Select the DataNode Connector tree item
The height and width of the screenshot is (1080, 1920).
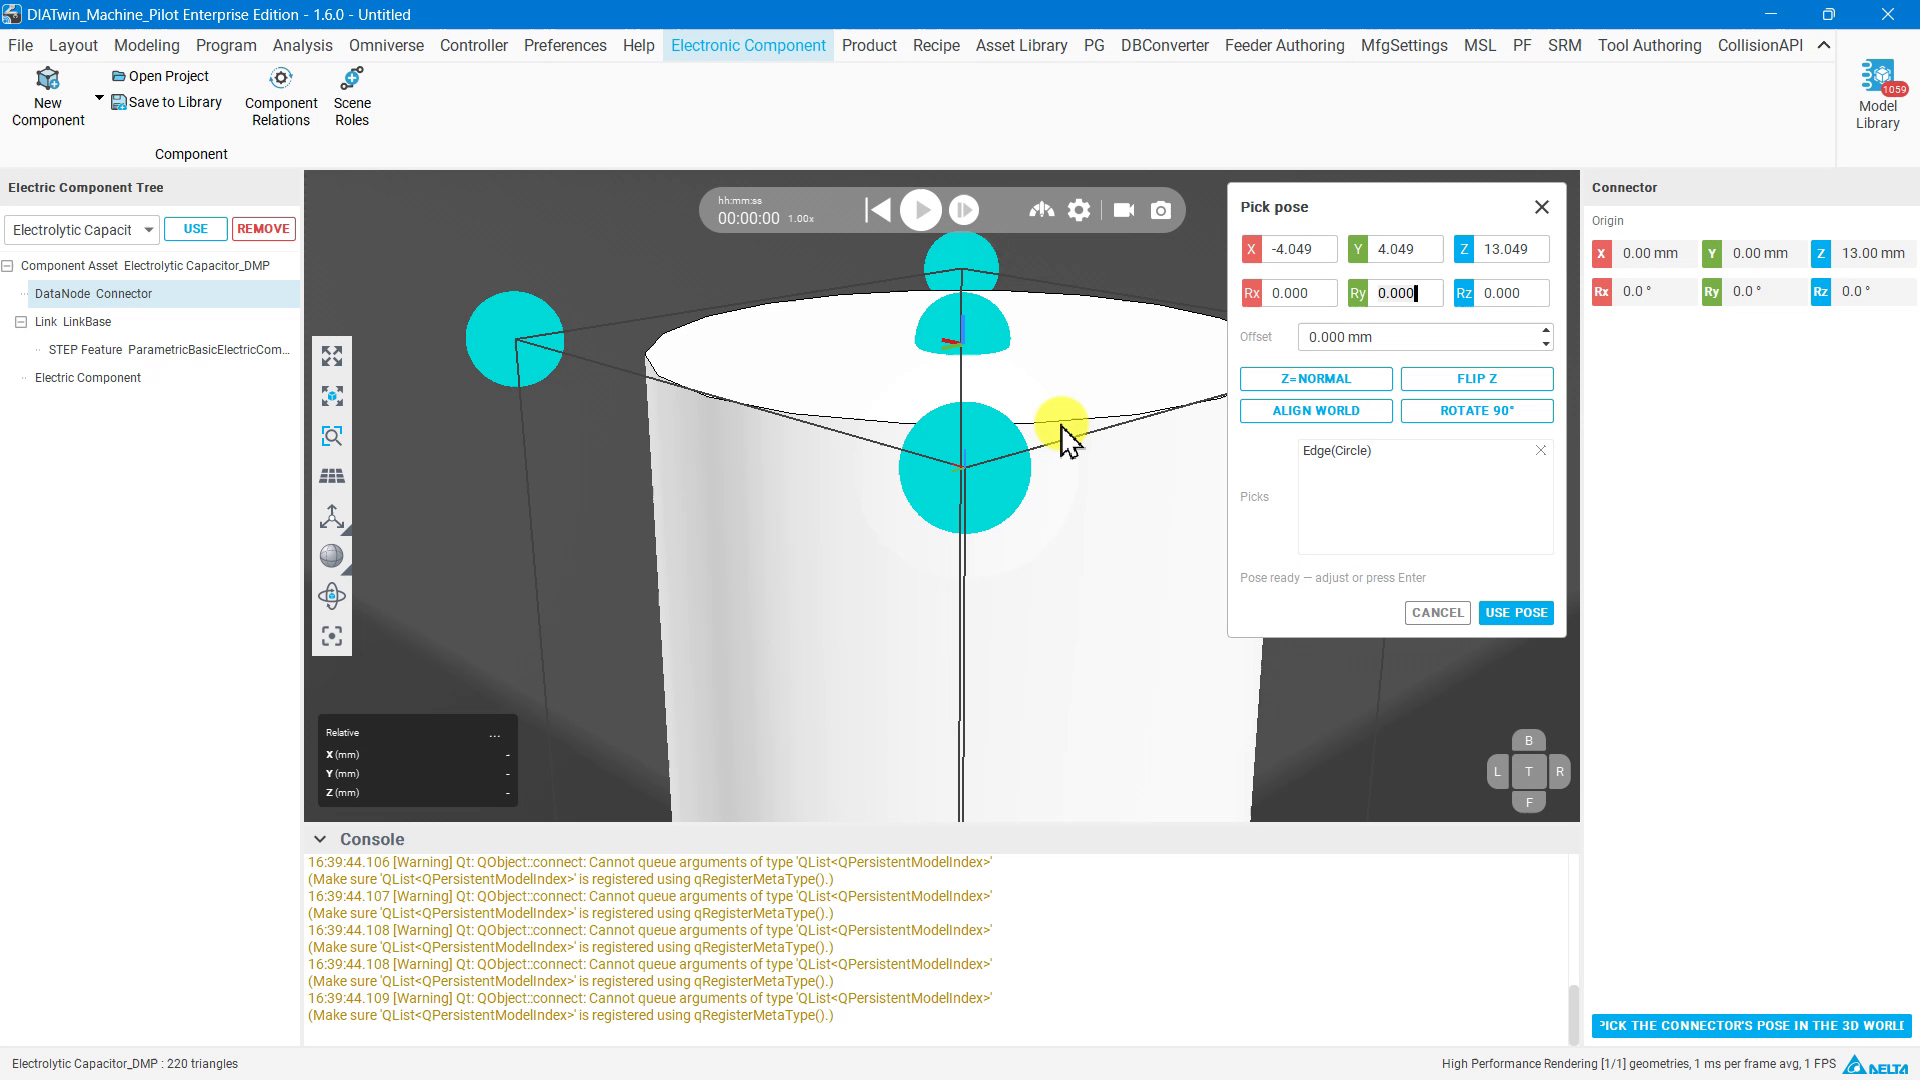(93, 294)
